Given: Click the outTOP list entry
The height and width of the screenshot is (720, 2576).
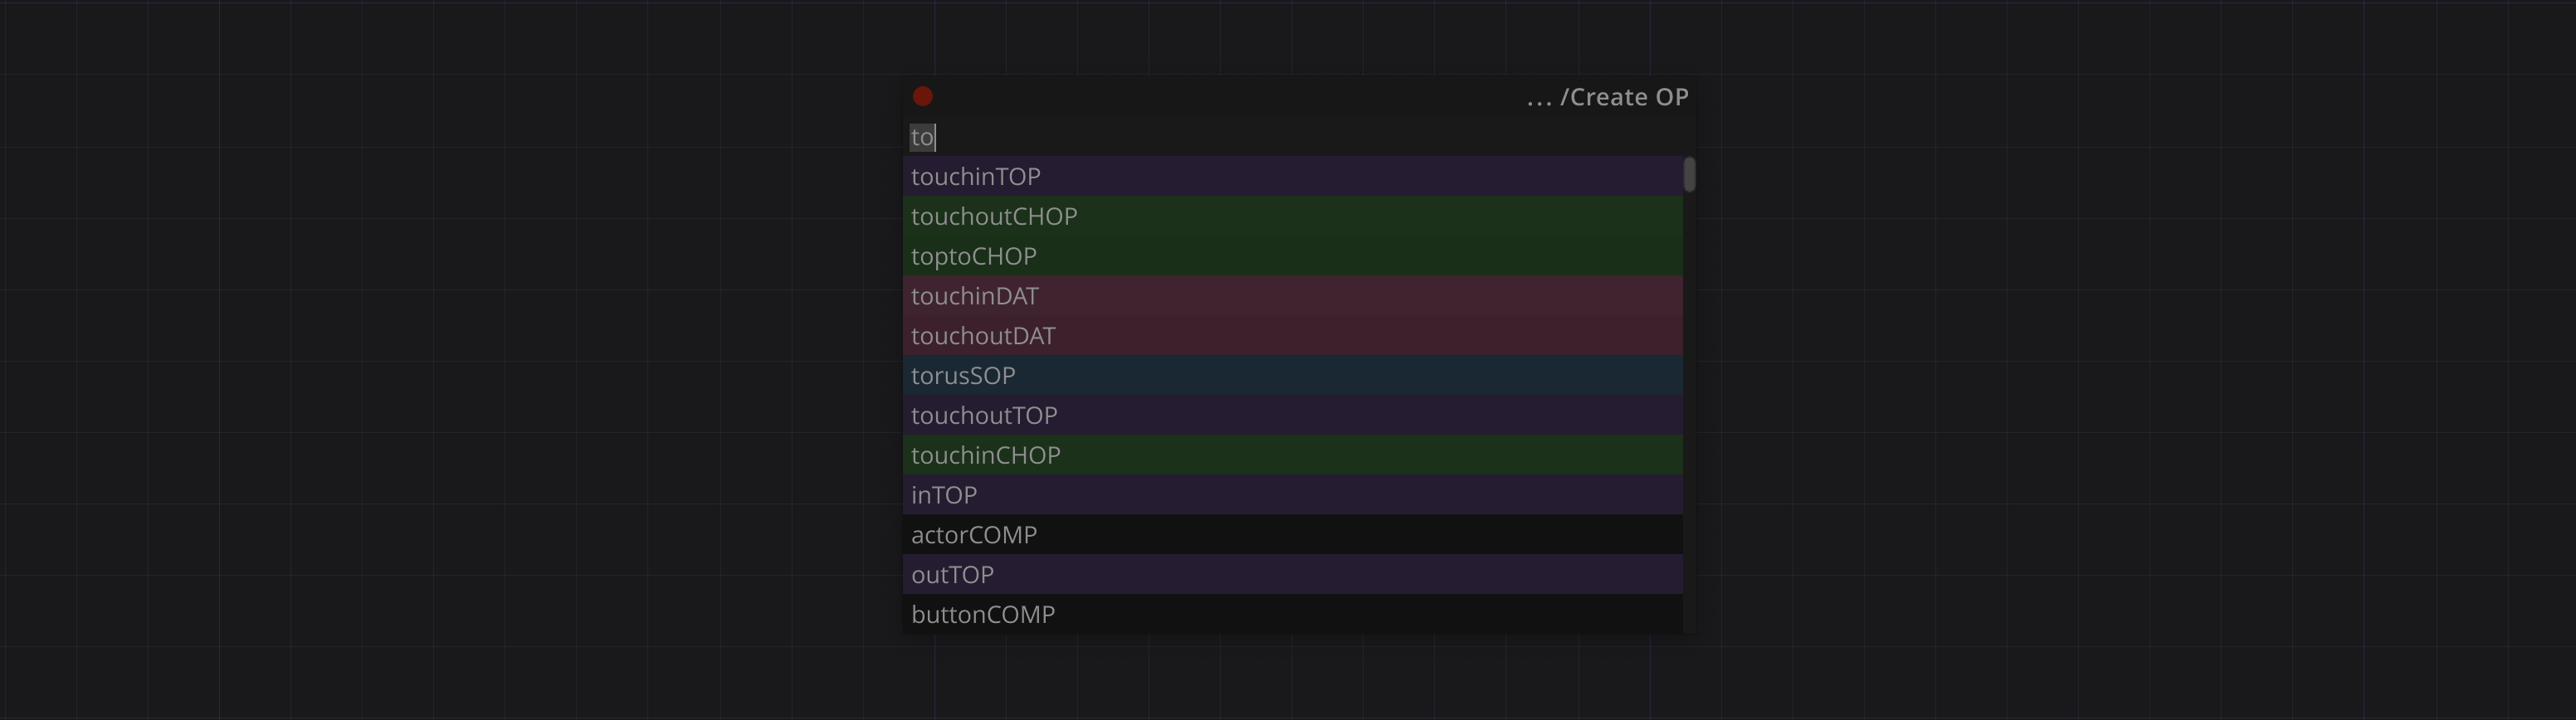Looking at the screenshot, I should 952,575.
